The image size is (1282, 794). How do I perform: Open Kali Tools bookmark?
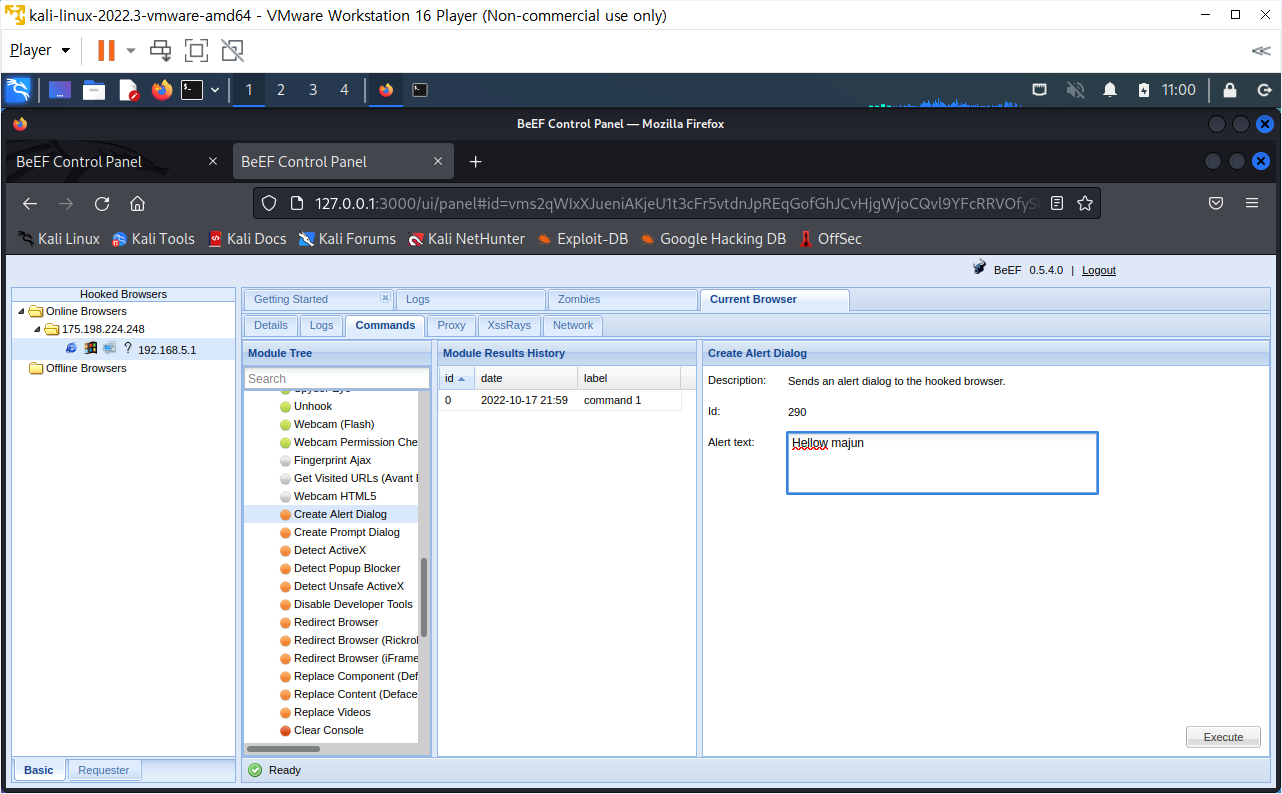click(153, 239)
